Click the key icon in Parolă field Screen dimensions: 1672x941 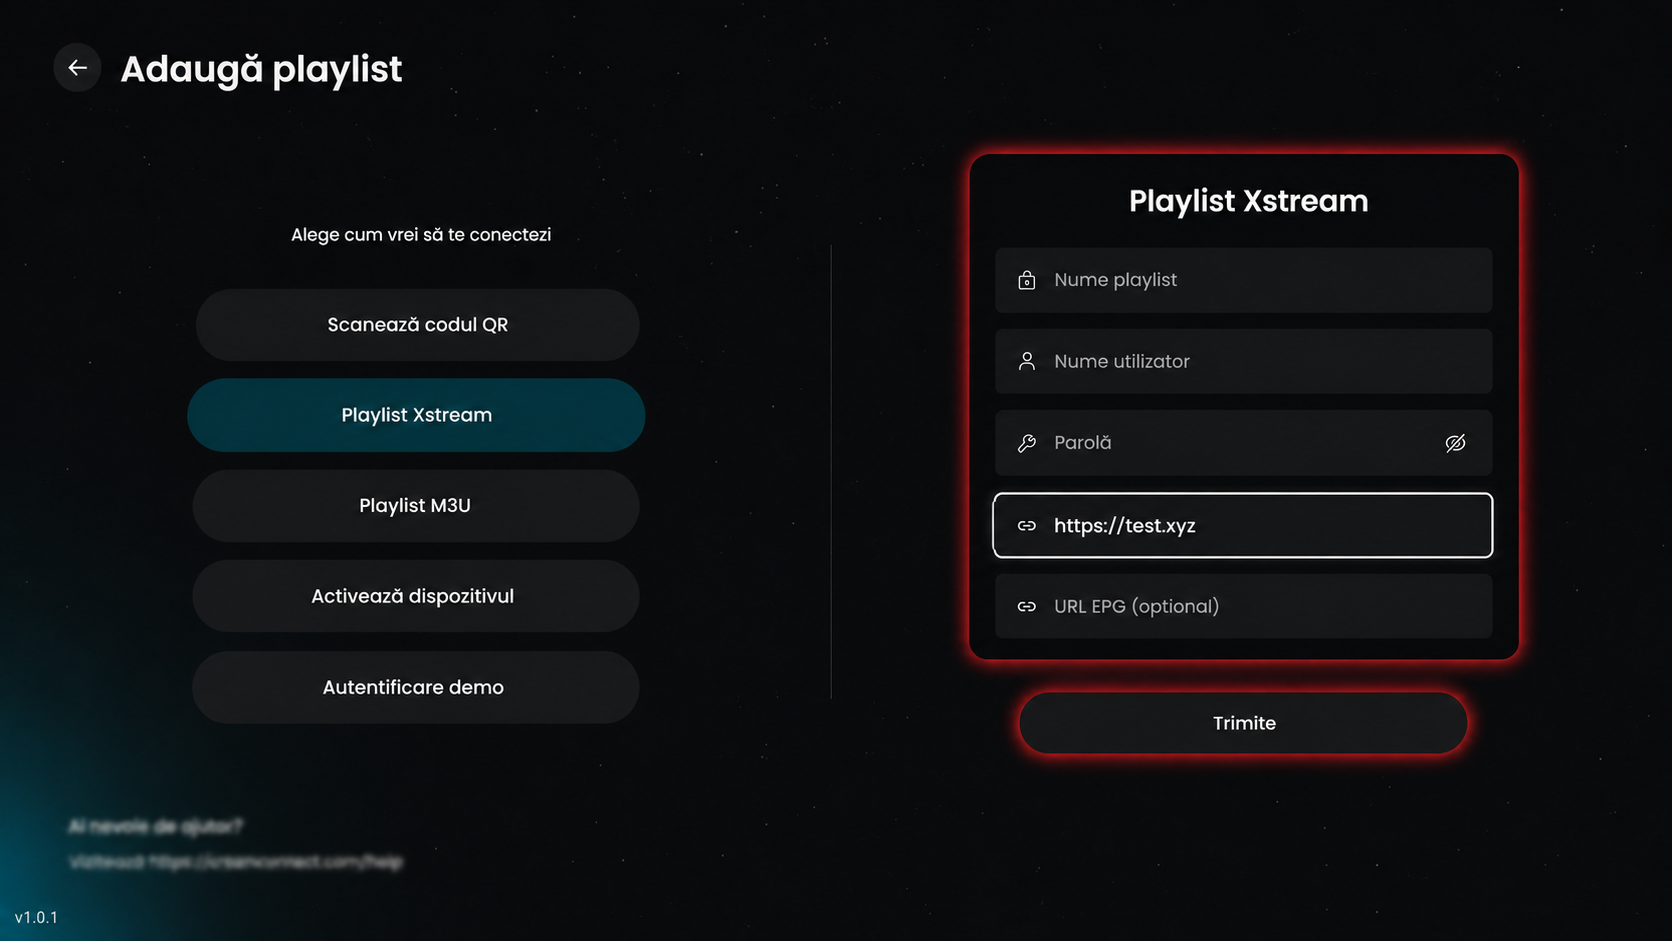tap(1026, 443)
